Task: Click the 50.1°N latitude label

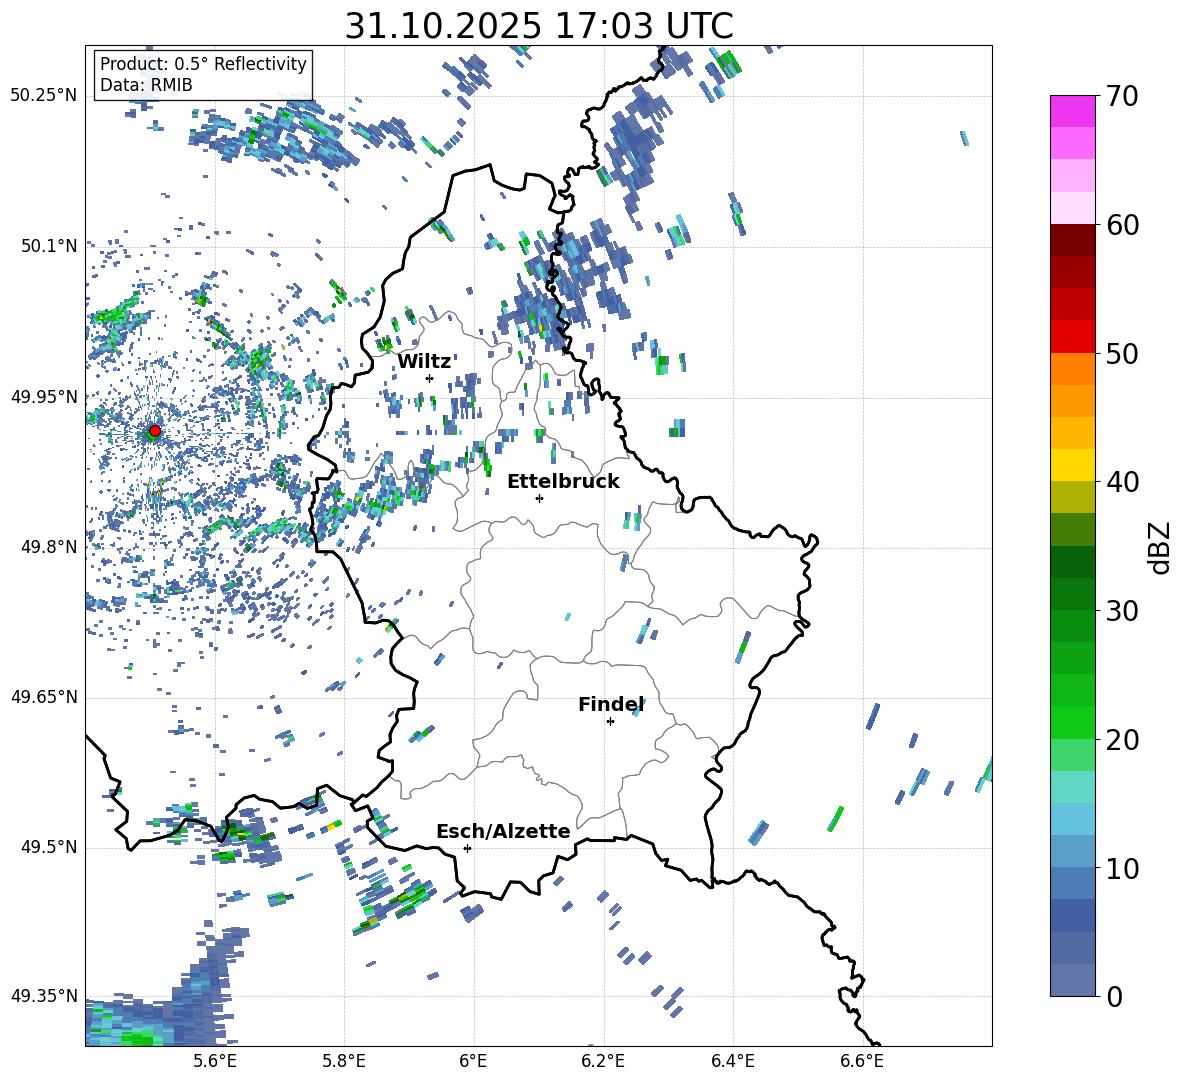Action: (49, 246)
